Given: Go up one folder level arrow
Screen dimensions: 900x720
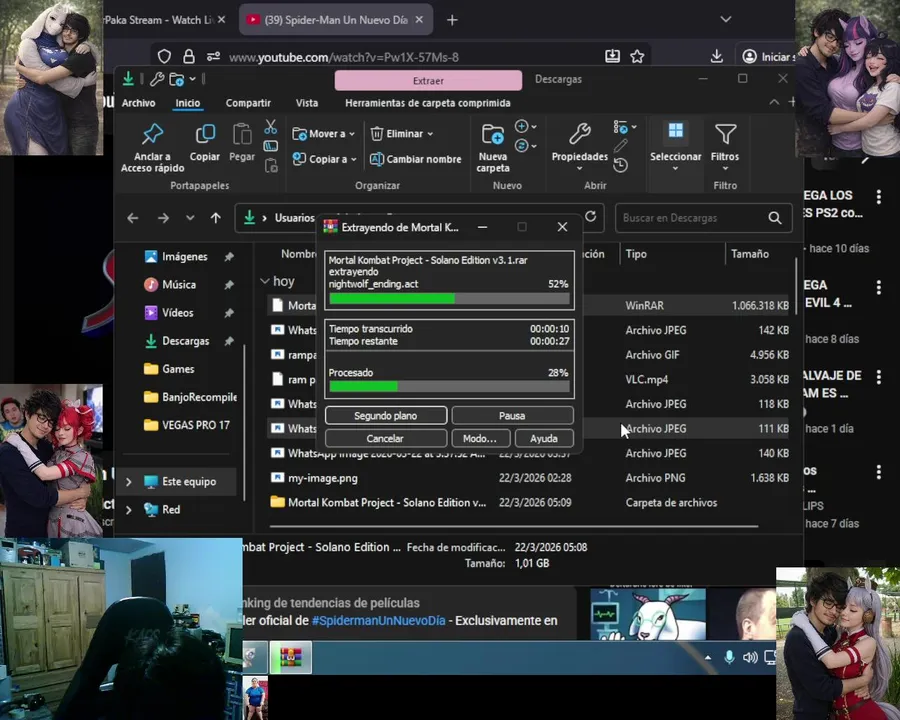Looking at the screenshot, I should coord(215,218).
